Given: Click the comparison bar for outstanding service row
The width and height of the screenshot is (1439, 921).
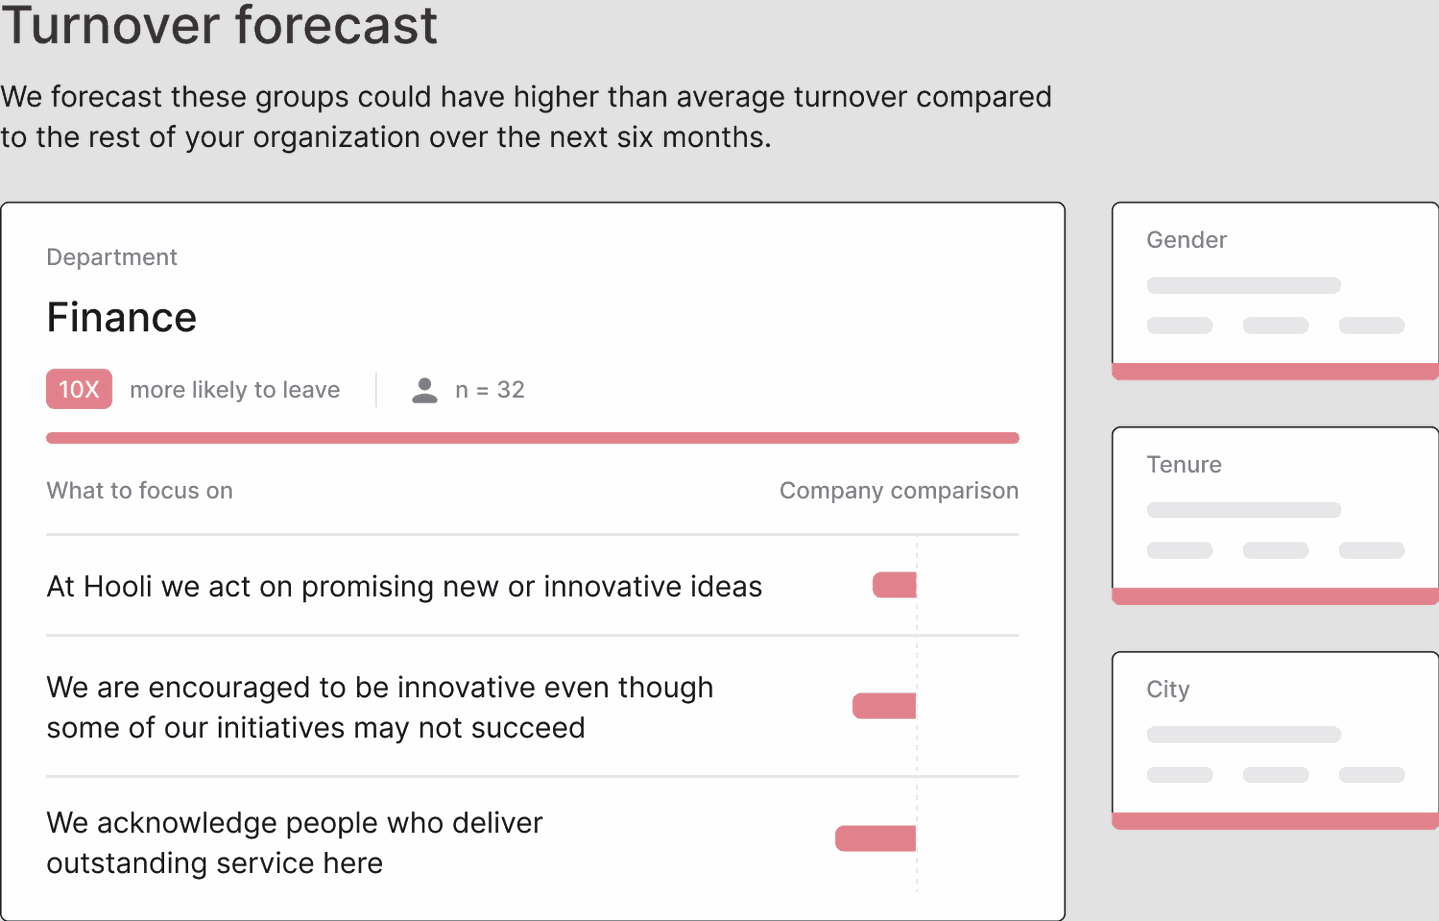Looking at the screenshot, I should (876, 838).
